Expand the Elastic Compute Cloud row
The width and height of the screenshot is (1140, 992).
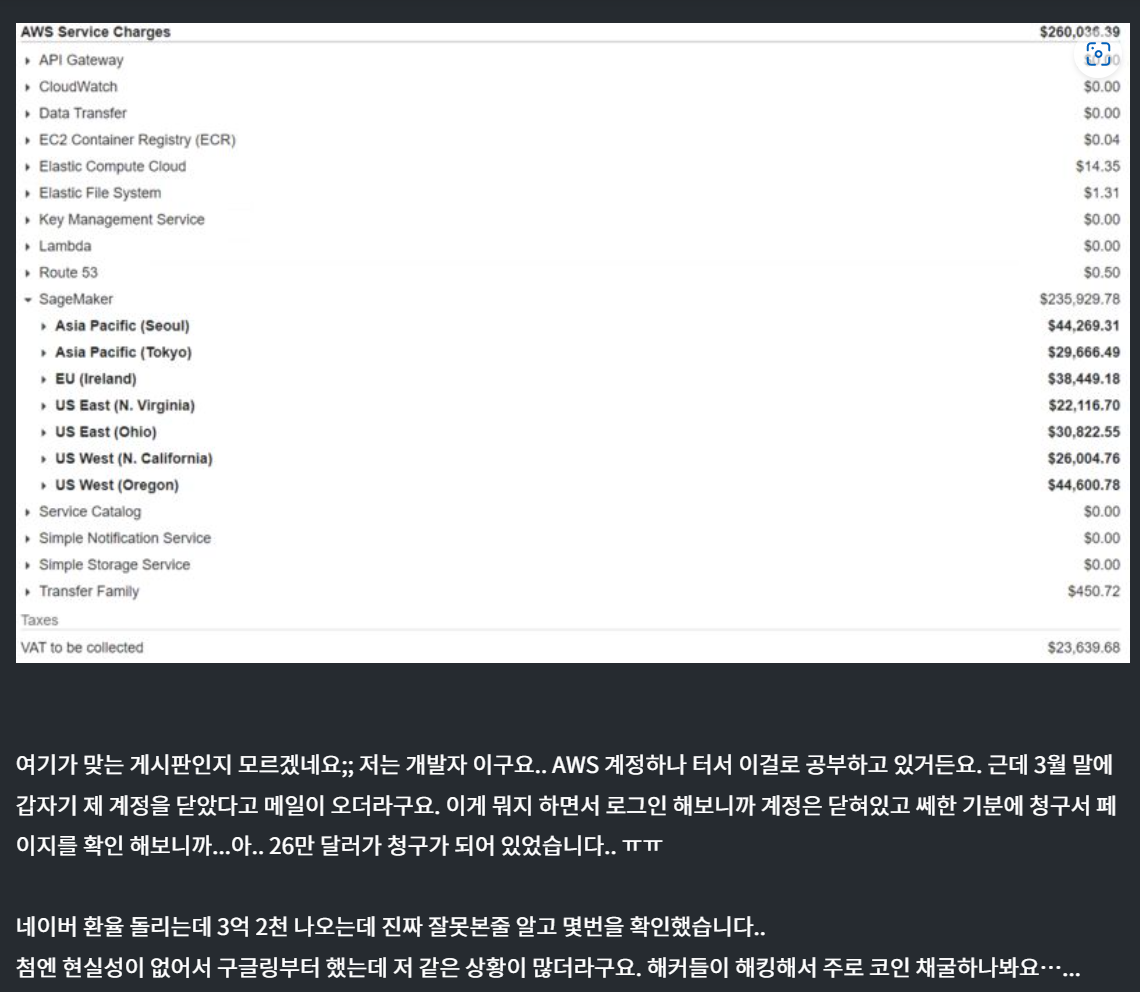(28, 166)
